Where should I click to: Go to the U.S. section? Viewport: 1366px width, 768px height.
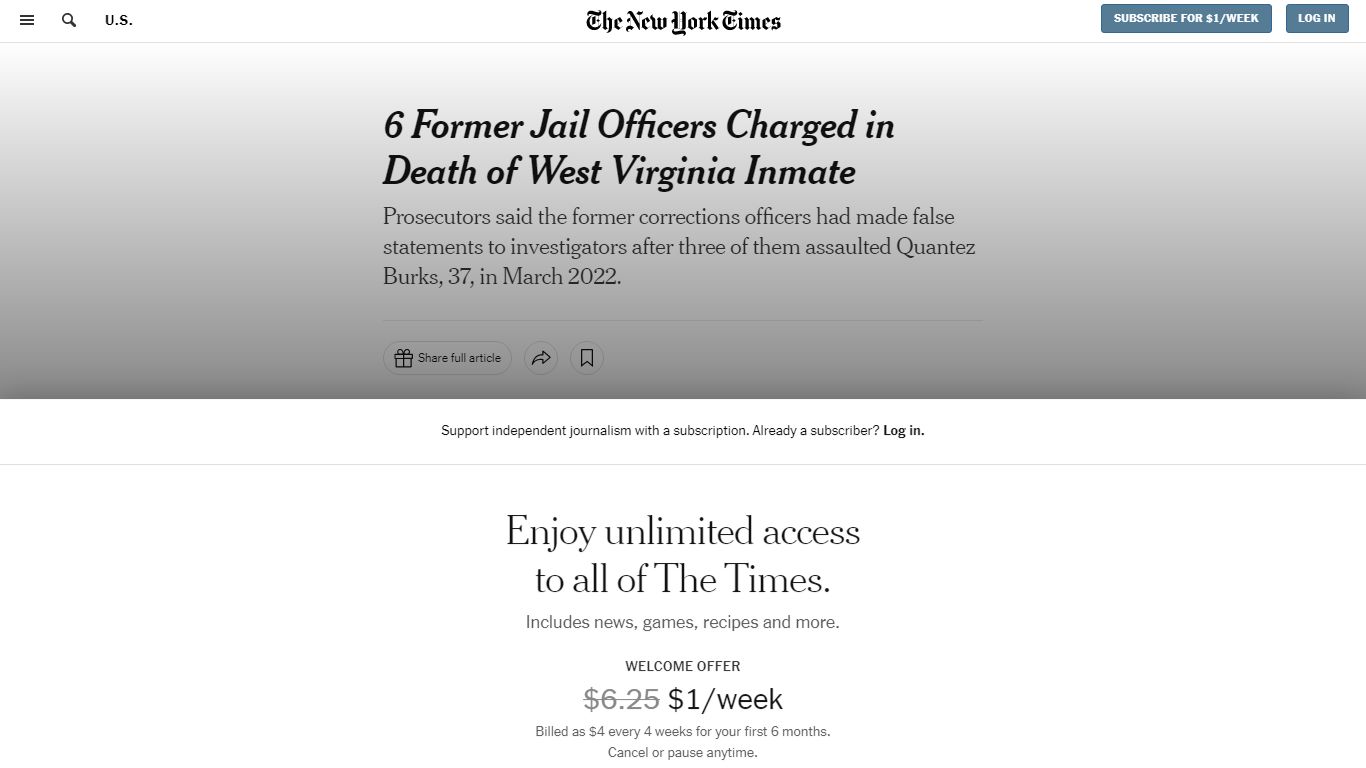coord(119,20)
